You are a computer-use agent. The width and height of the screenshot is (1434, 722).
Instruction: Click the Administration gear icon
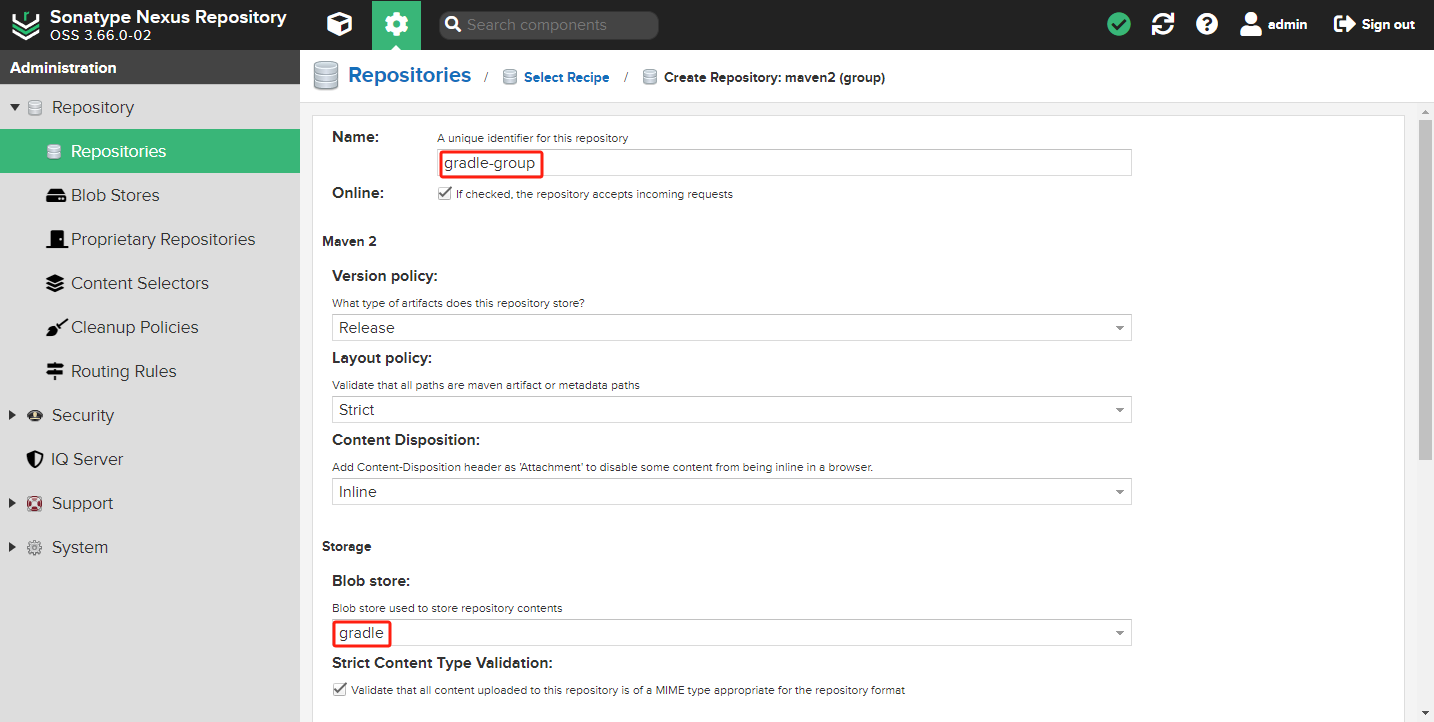(396, 24)
